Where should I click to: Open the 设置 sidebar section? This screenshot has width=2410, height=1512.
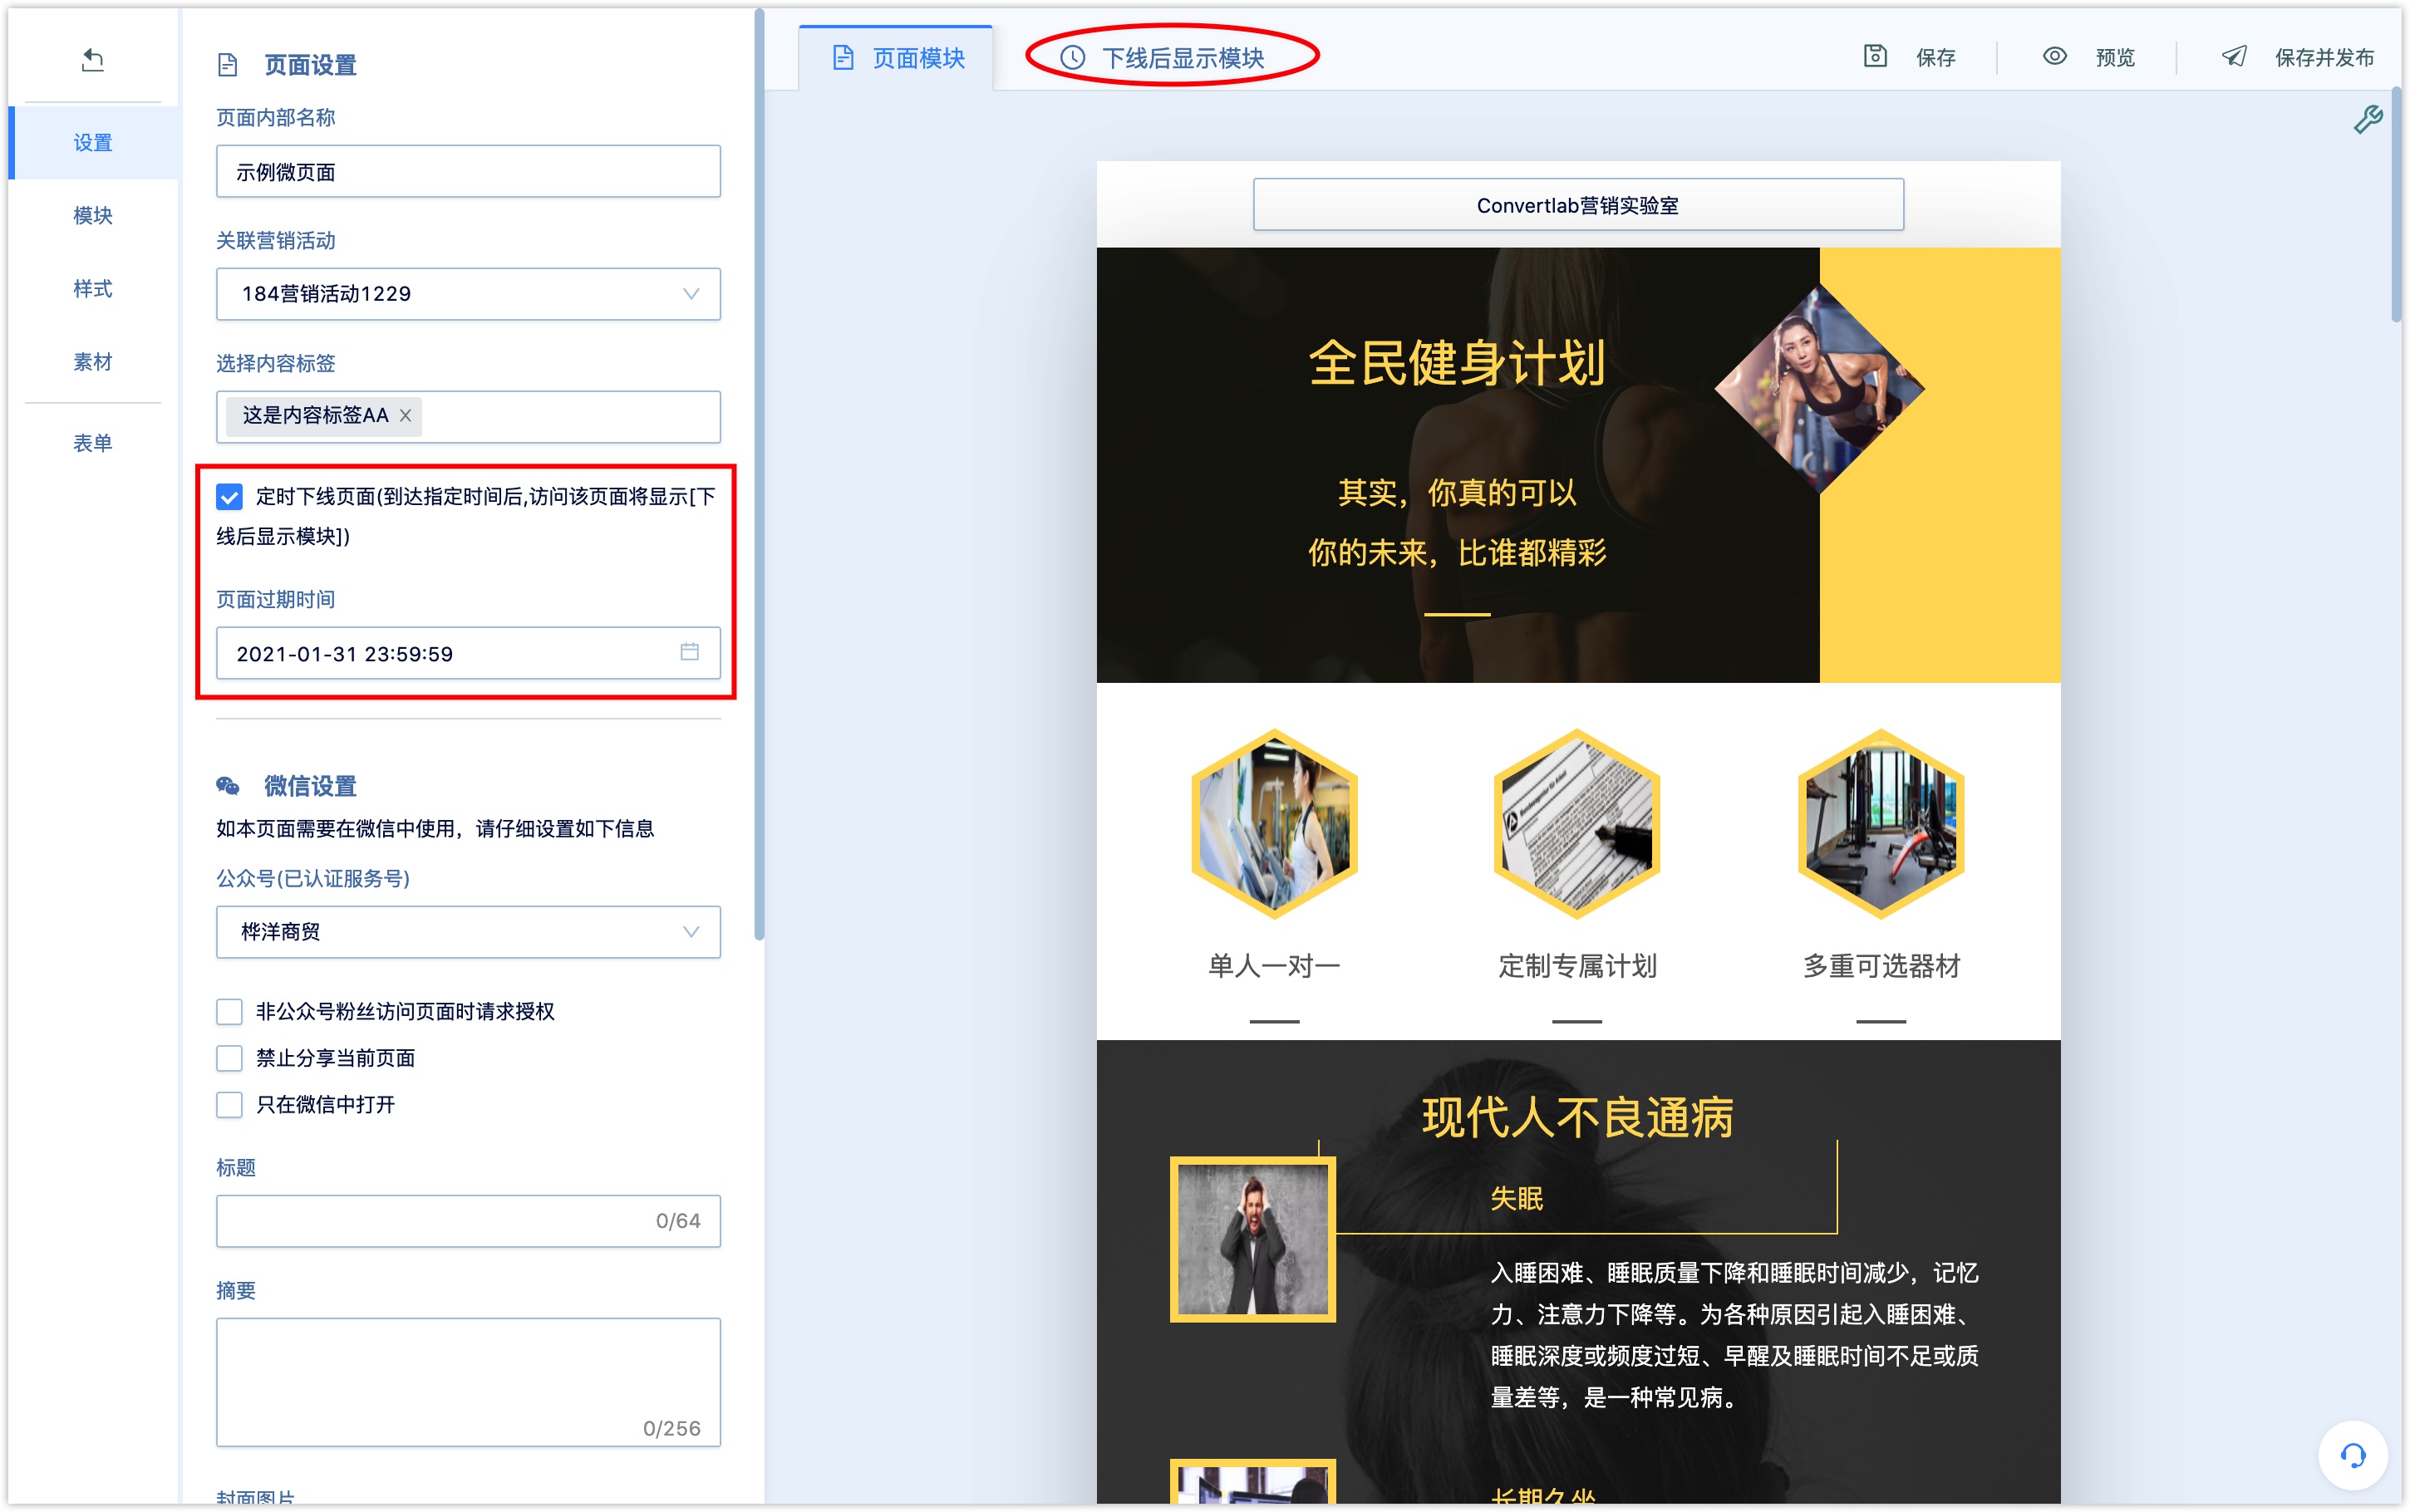point(93,143)
